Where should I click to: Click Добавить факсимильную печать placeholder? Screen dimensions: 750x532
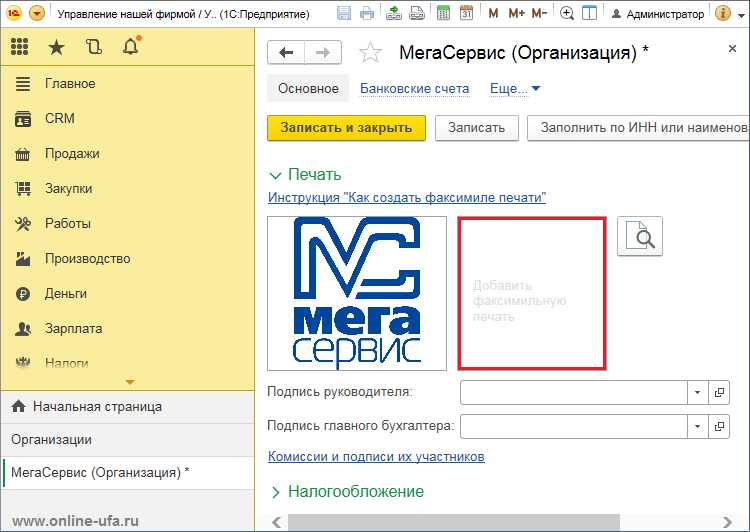(x=532, y=293)
